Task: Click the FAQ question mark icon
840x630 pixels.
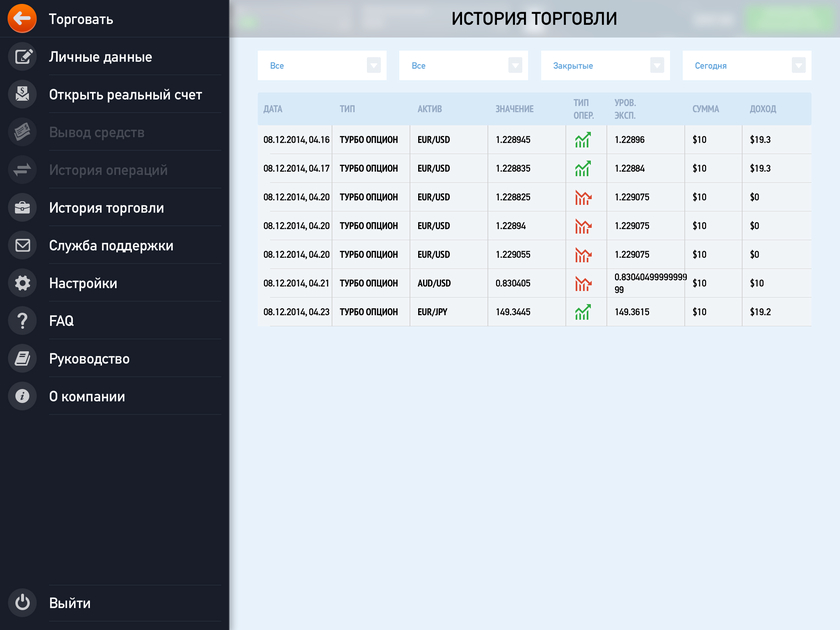Action: 22,321
